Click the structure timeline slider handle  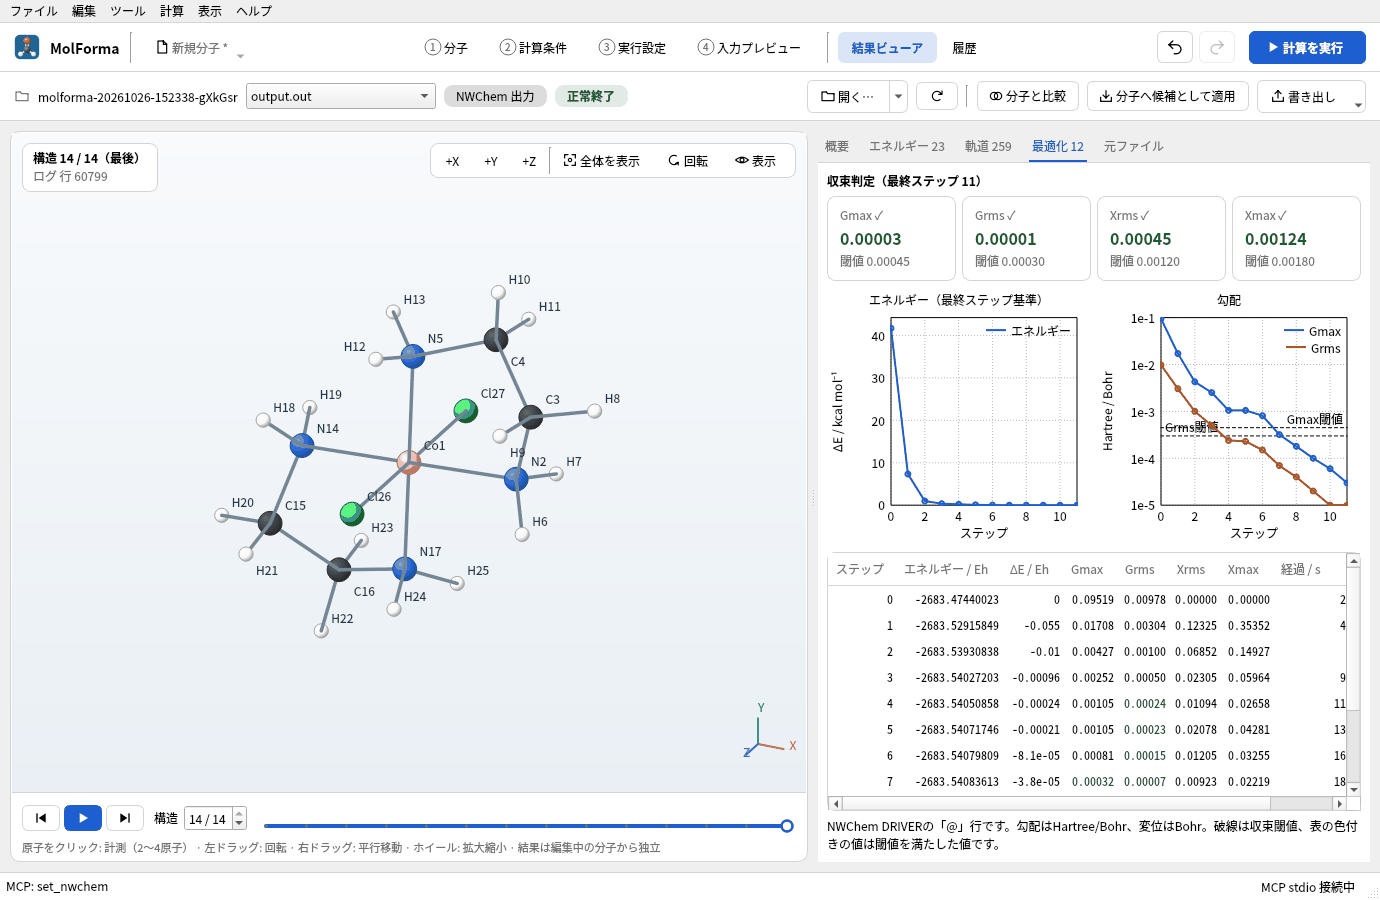787,826
